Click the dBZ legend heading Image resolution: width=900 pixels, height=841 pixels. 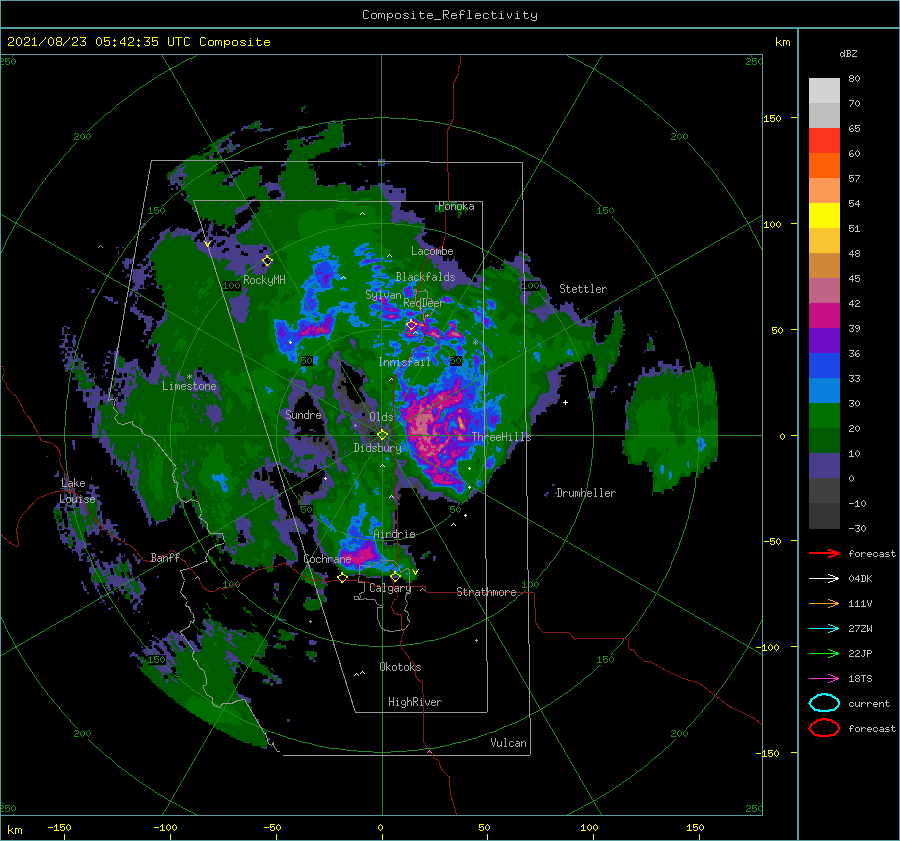(x=848, y=53)
